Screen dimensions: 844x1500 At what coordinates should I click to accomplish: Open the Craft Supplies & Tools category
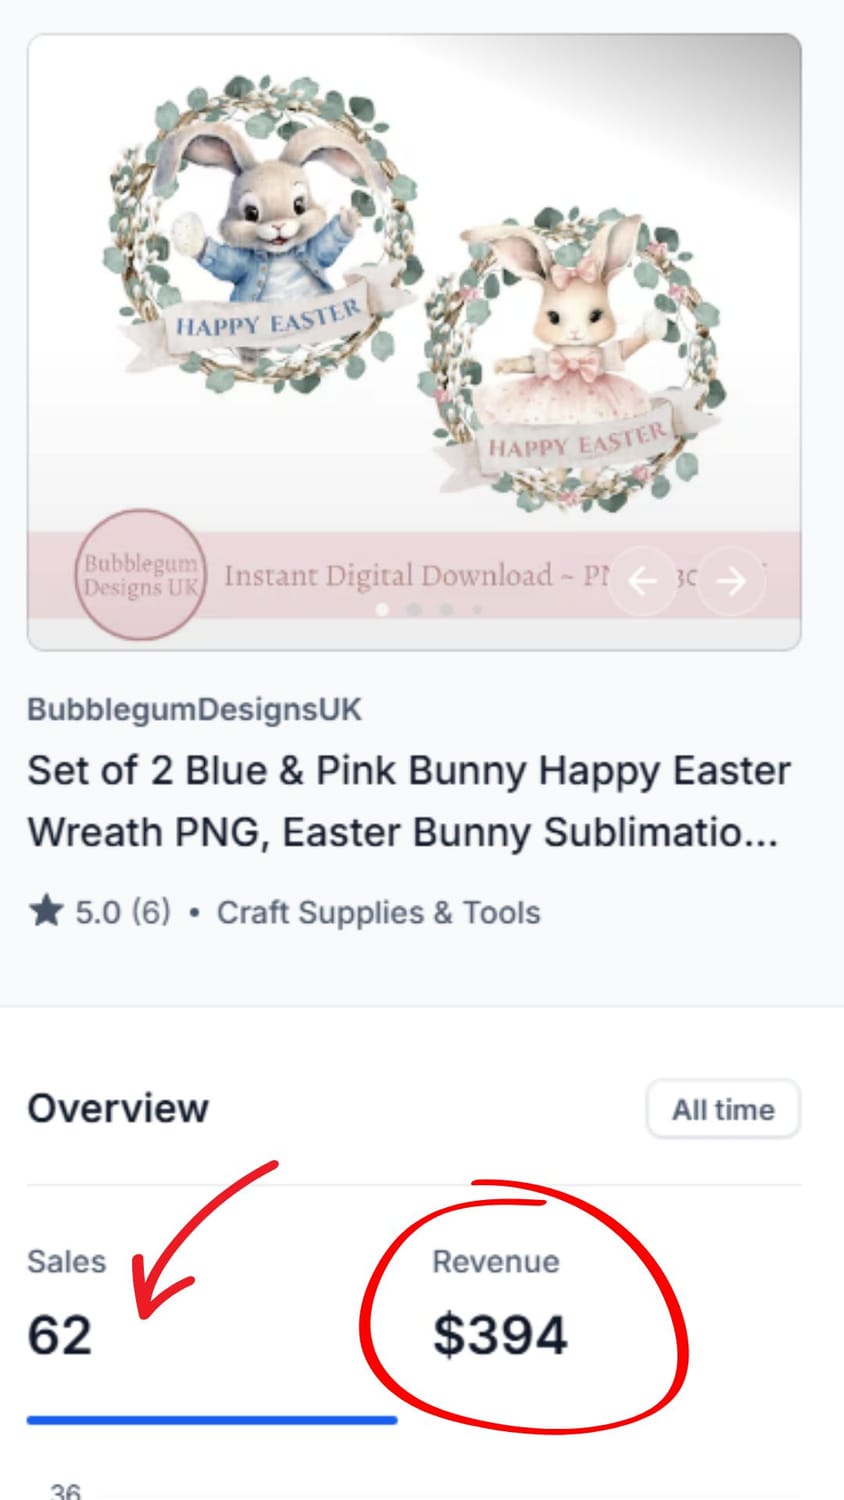click(x=378, y=912)
